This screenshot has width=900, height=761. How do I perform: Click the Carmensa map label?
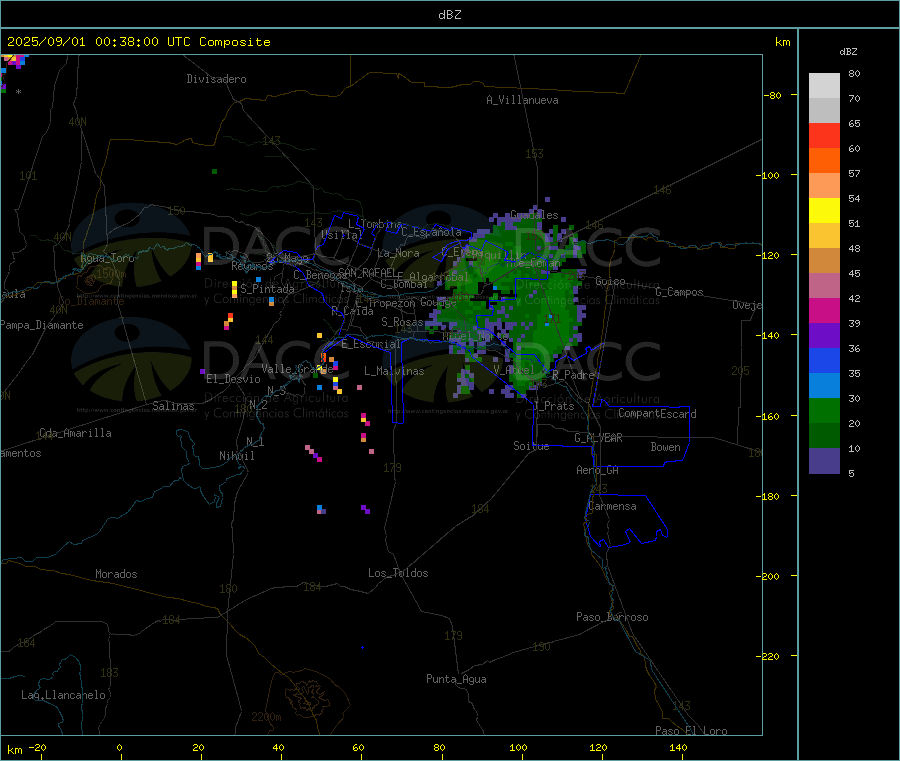[x=612, y=506]
